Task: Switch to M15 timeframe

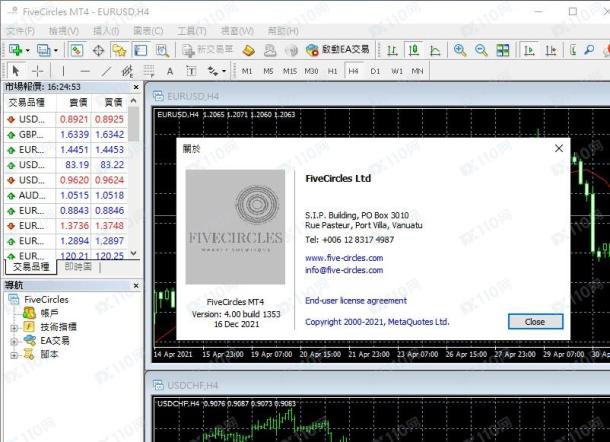Action: click(290, 71)
